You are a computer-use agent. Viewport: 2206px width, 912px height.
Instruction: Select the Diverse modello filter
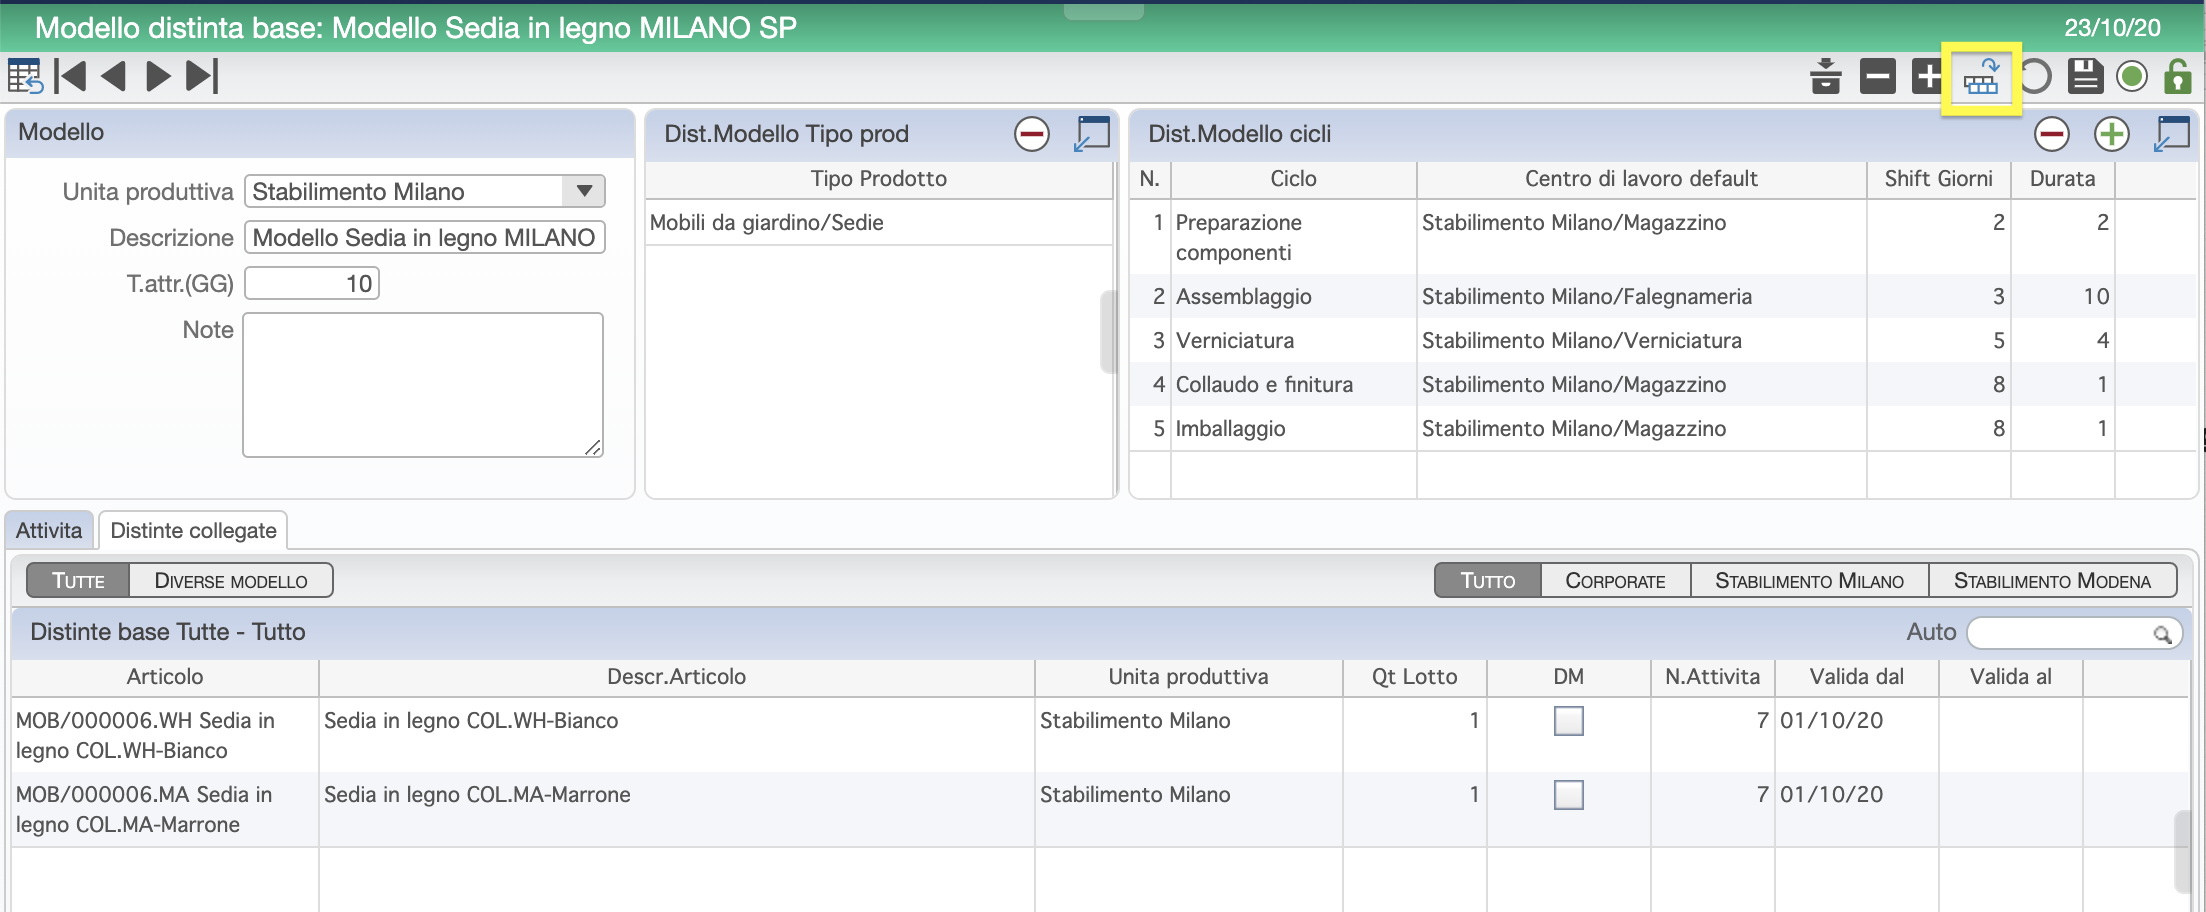[x=231, y=581]
